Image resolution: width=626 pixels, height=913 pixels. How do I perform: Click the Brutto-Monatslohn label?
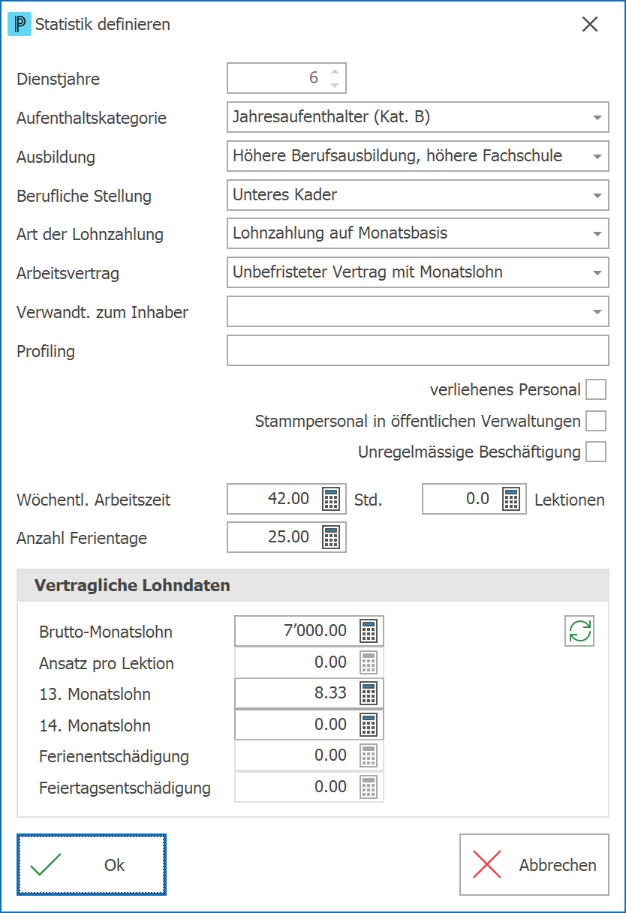[x=105, y=632]
